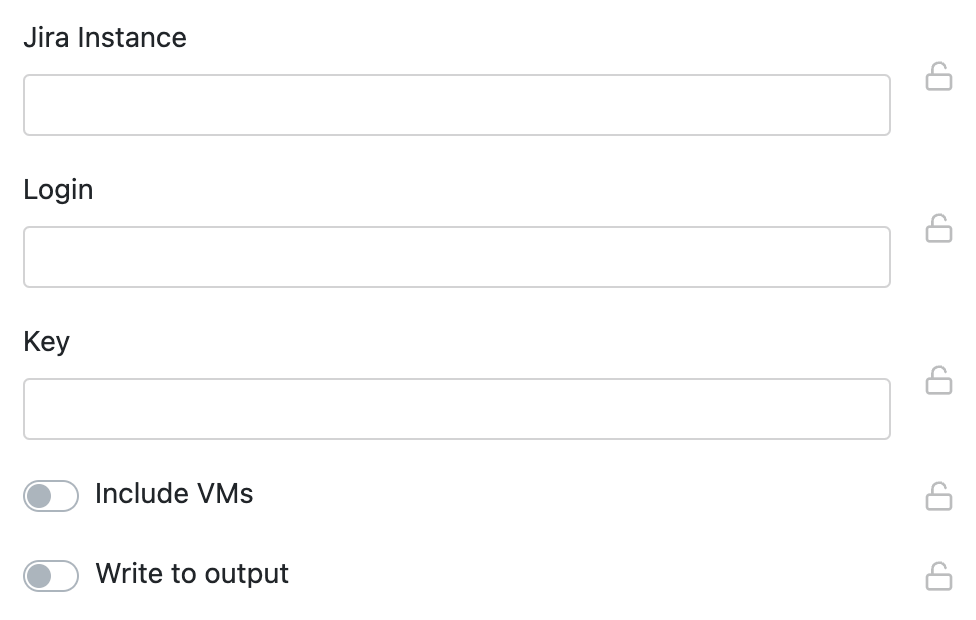Click the padlock icon next to the Key field
This screenshot has height=620, width=976.
click(938, 382)
